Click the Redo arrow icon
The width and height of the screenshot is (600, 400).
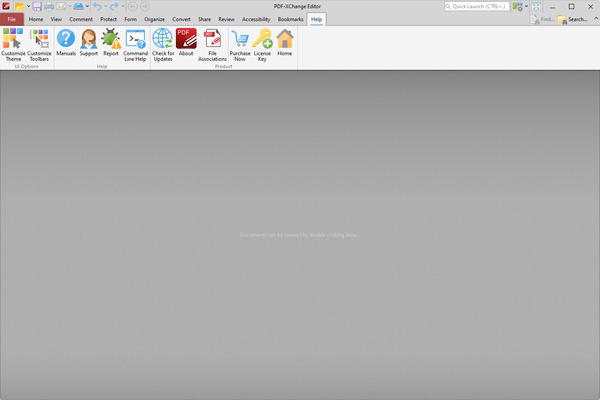click(x=114, y=6)
